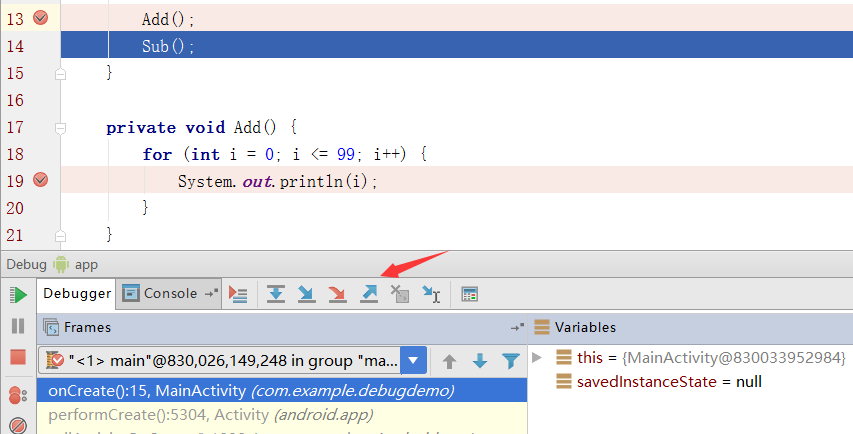Open View Breakpoints dialog
Viewport: 853px width, 434px height.
point(18,395)
